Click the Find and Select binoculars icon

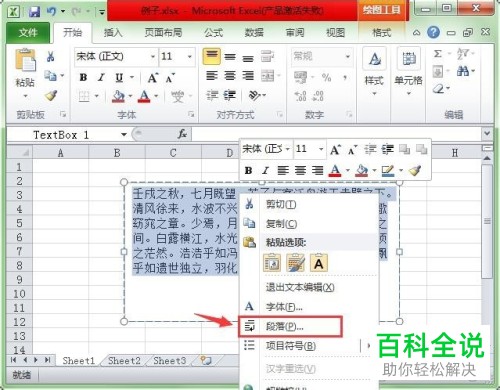point(463,71)
